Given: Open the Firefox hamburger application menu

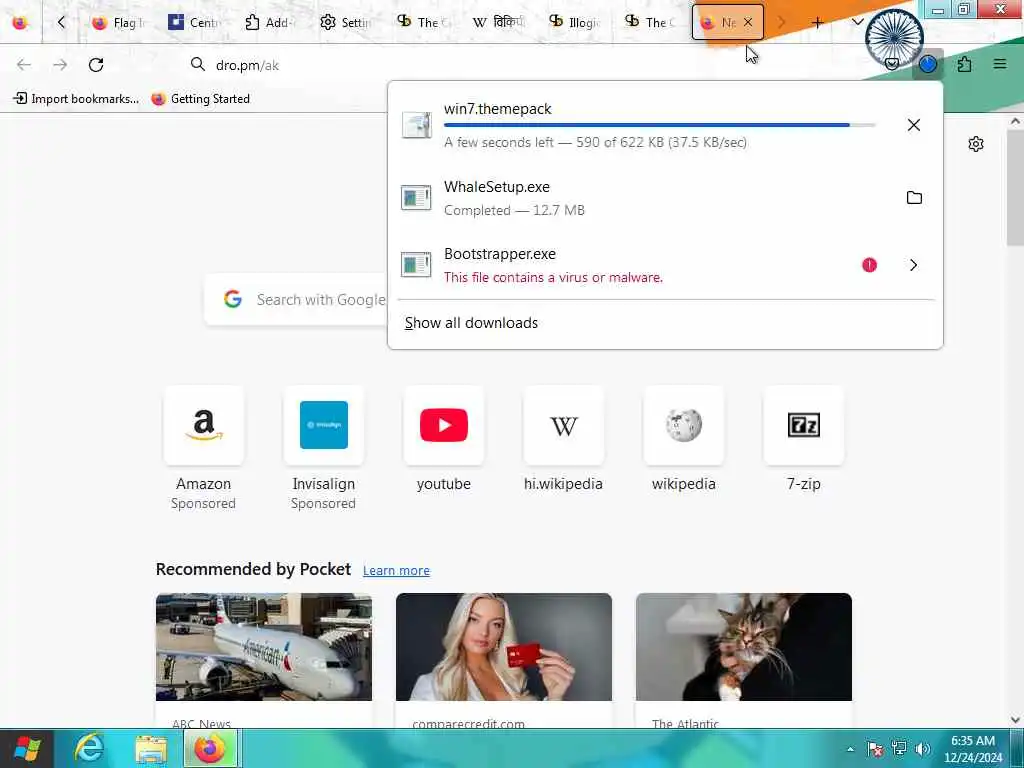Looking at the screenshot, I should coord(1000,65).
